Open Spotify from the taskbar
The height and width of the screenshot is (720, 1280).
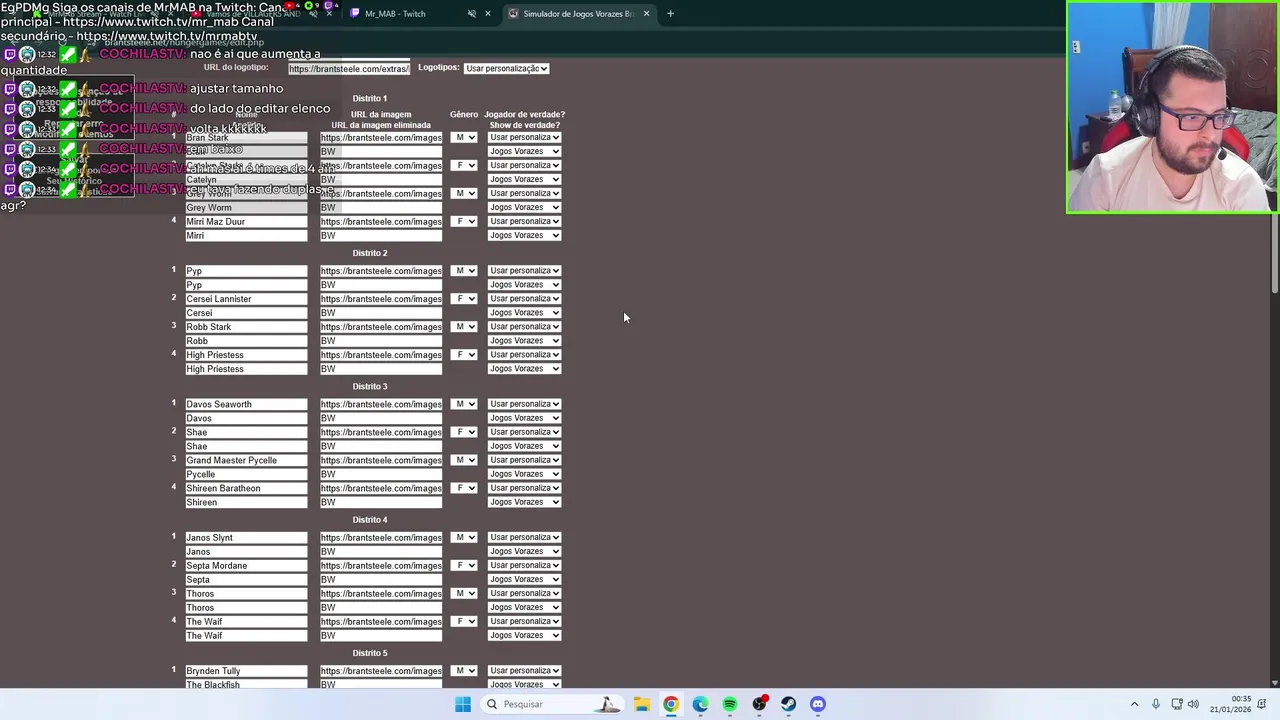coord(730,704)
